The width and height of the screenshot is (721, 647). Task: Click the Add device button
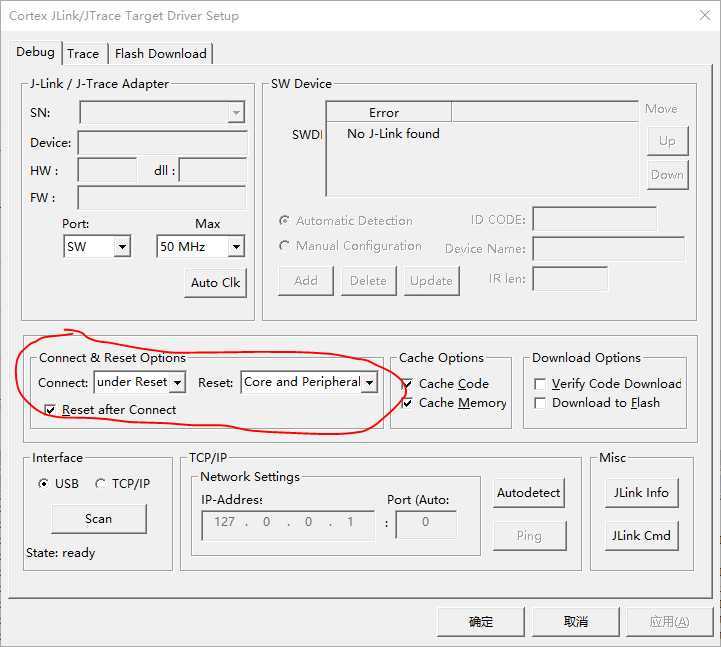(306, 281)
